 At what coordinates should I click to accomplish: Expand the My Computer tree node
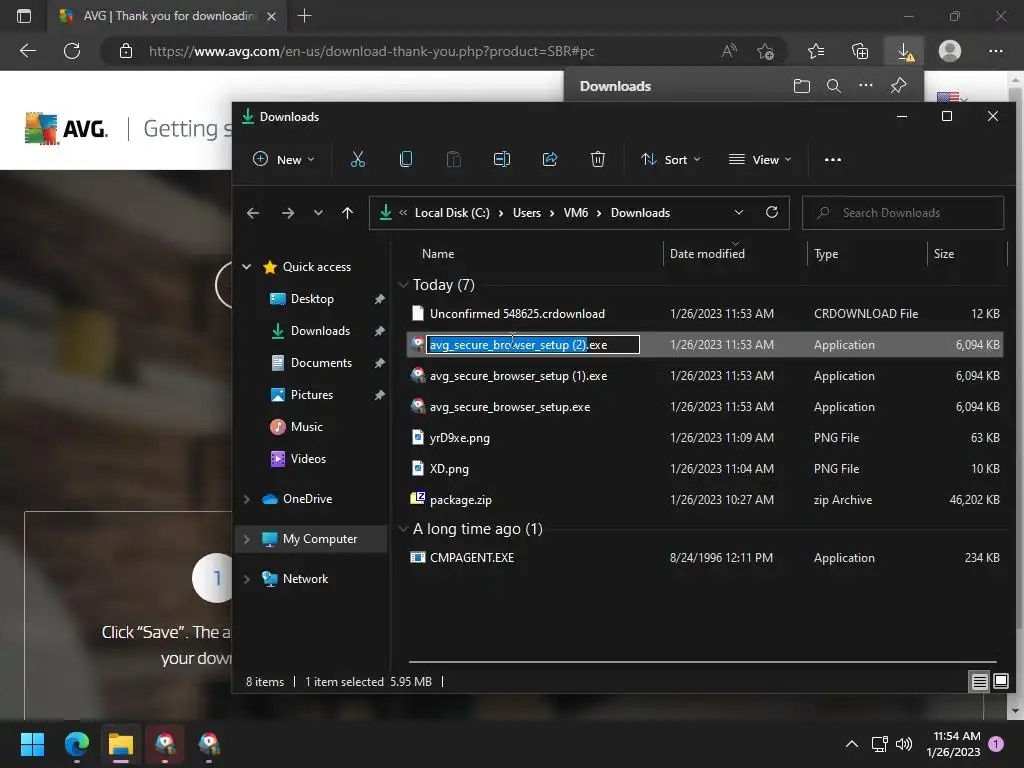click(247, 539)
